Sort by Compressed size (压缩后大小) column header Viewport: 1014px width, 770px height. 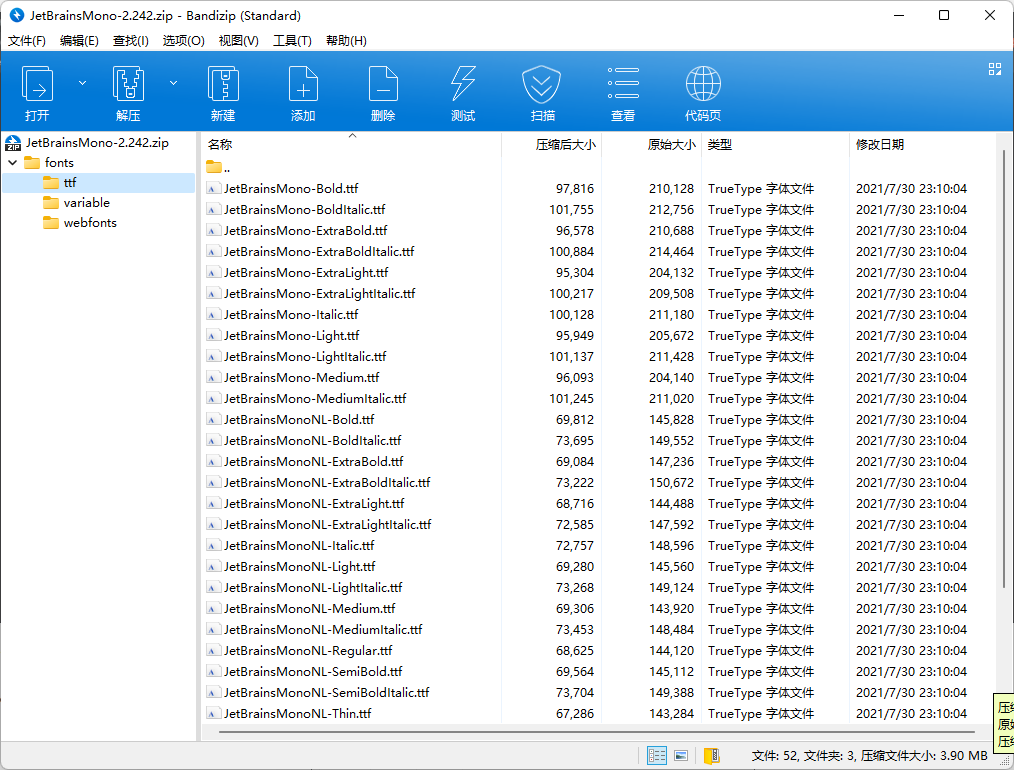click(x=552, y=145)
